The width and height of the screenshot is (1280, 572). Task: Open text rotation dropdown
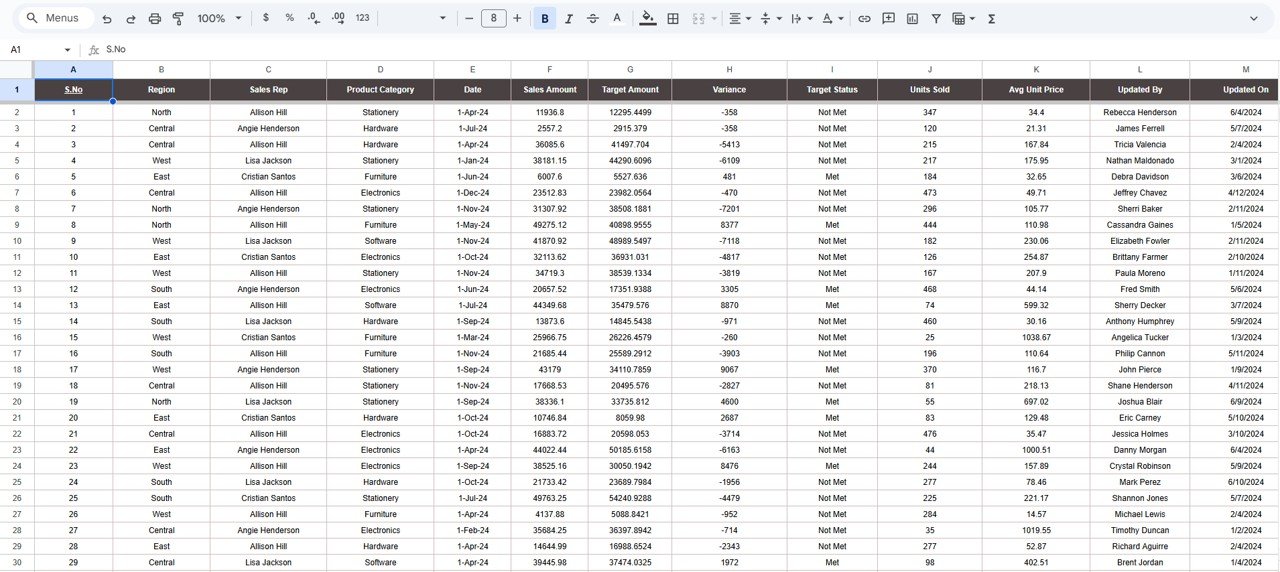832,18
